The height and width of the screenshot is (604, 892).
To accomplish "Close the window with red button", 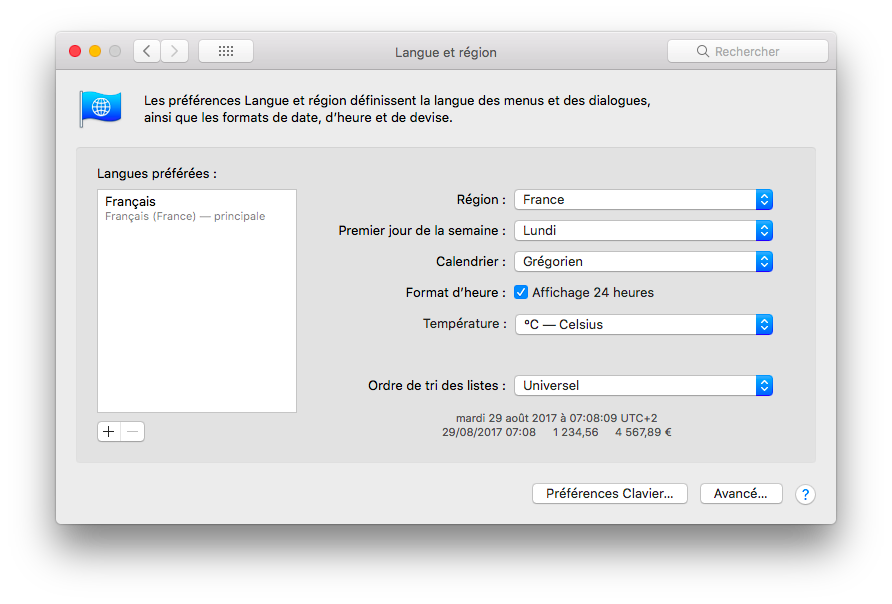I will (75, 51).
